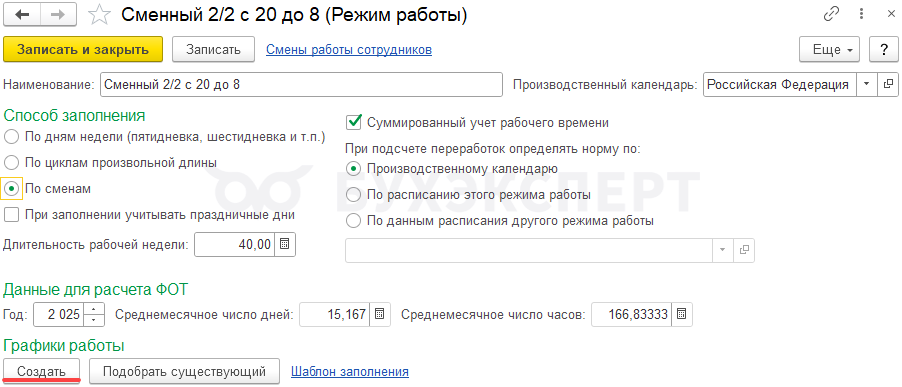
Task: Open Производственный календарь item form icon
Action: 887,85
